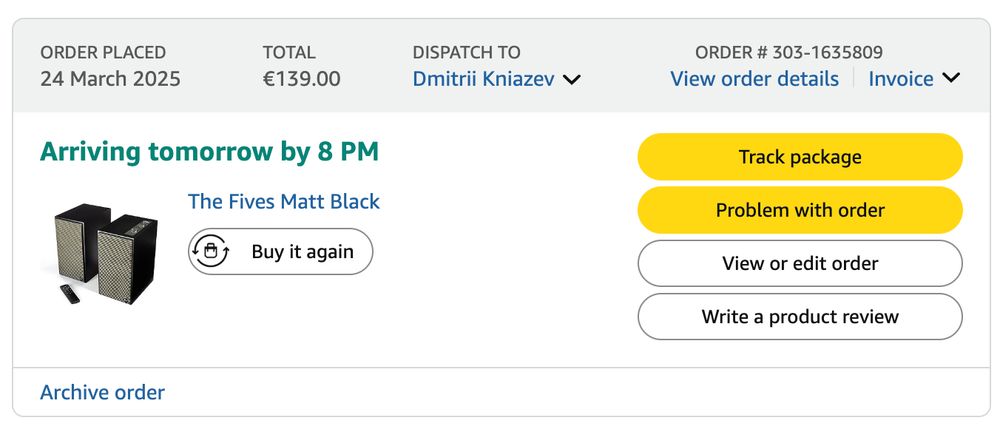1000x429 pixels.
Task: Click the Invoice link text
Action: (900, 79)
